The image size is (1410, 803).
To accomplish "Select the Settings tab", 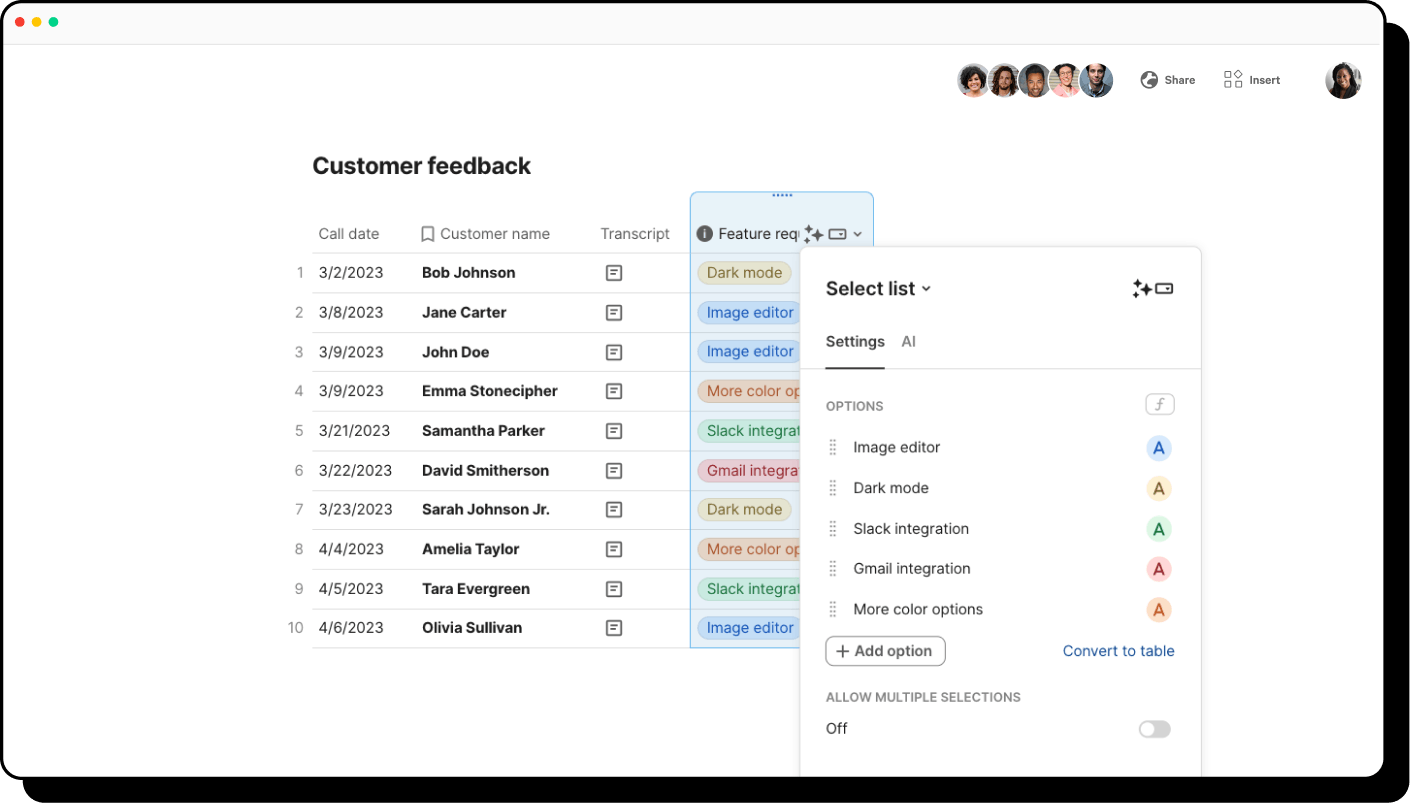I will click(x=855, y=342).
